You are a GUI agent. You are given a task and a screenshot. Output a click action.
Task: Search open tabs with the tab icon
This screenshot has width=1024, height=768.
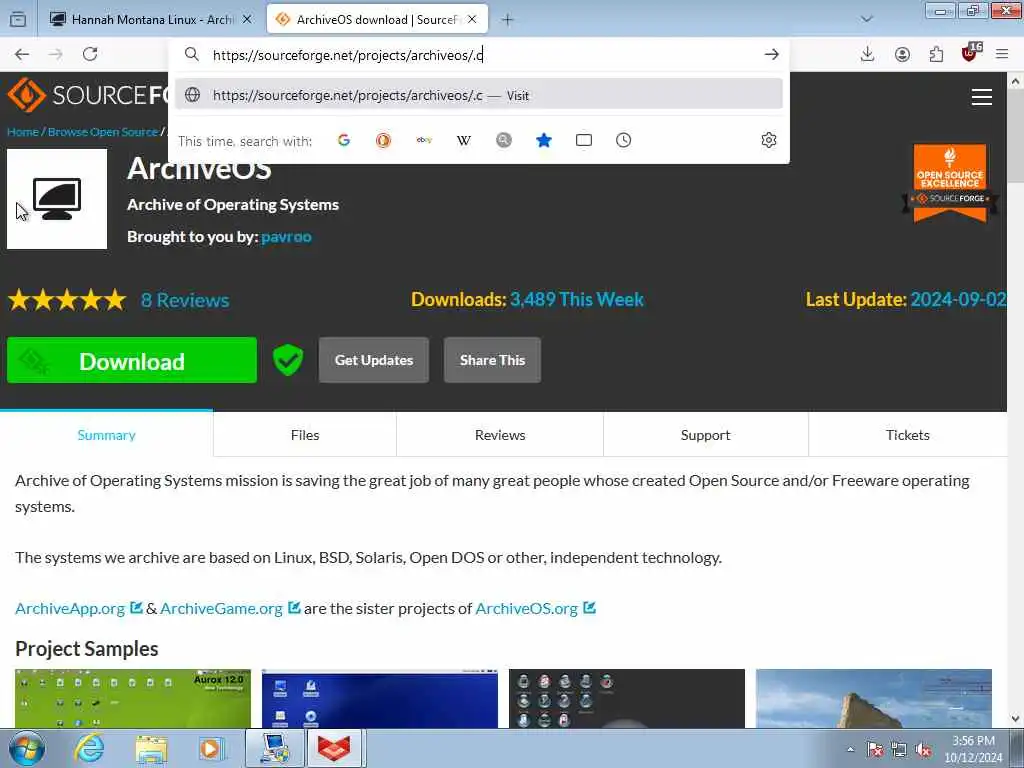(584, 140)
